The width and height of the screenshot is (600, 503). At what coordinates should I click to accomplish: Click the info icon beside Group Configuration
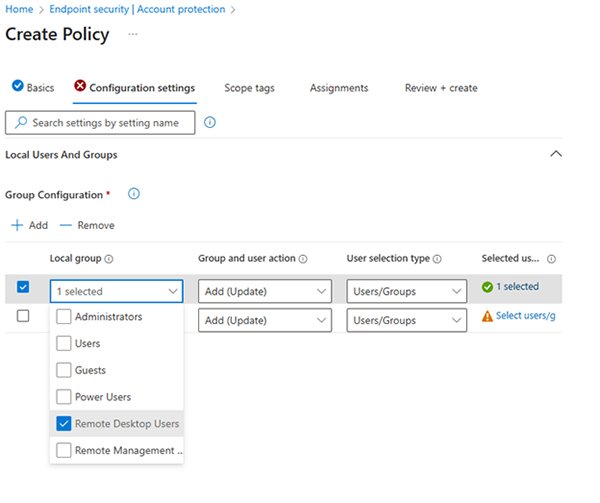134,194
